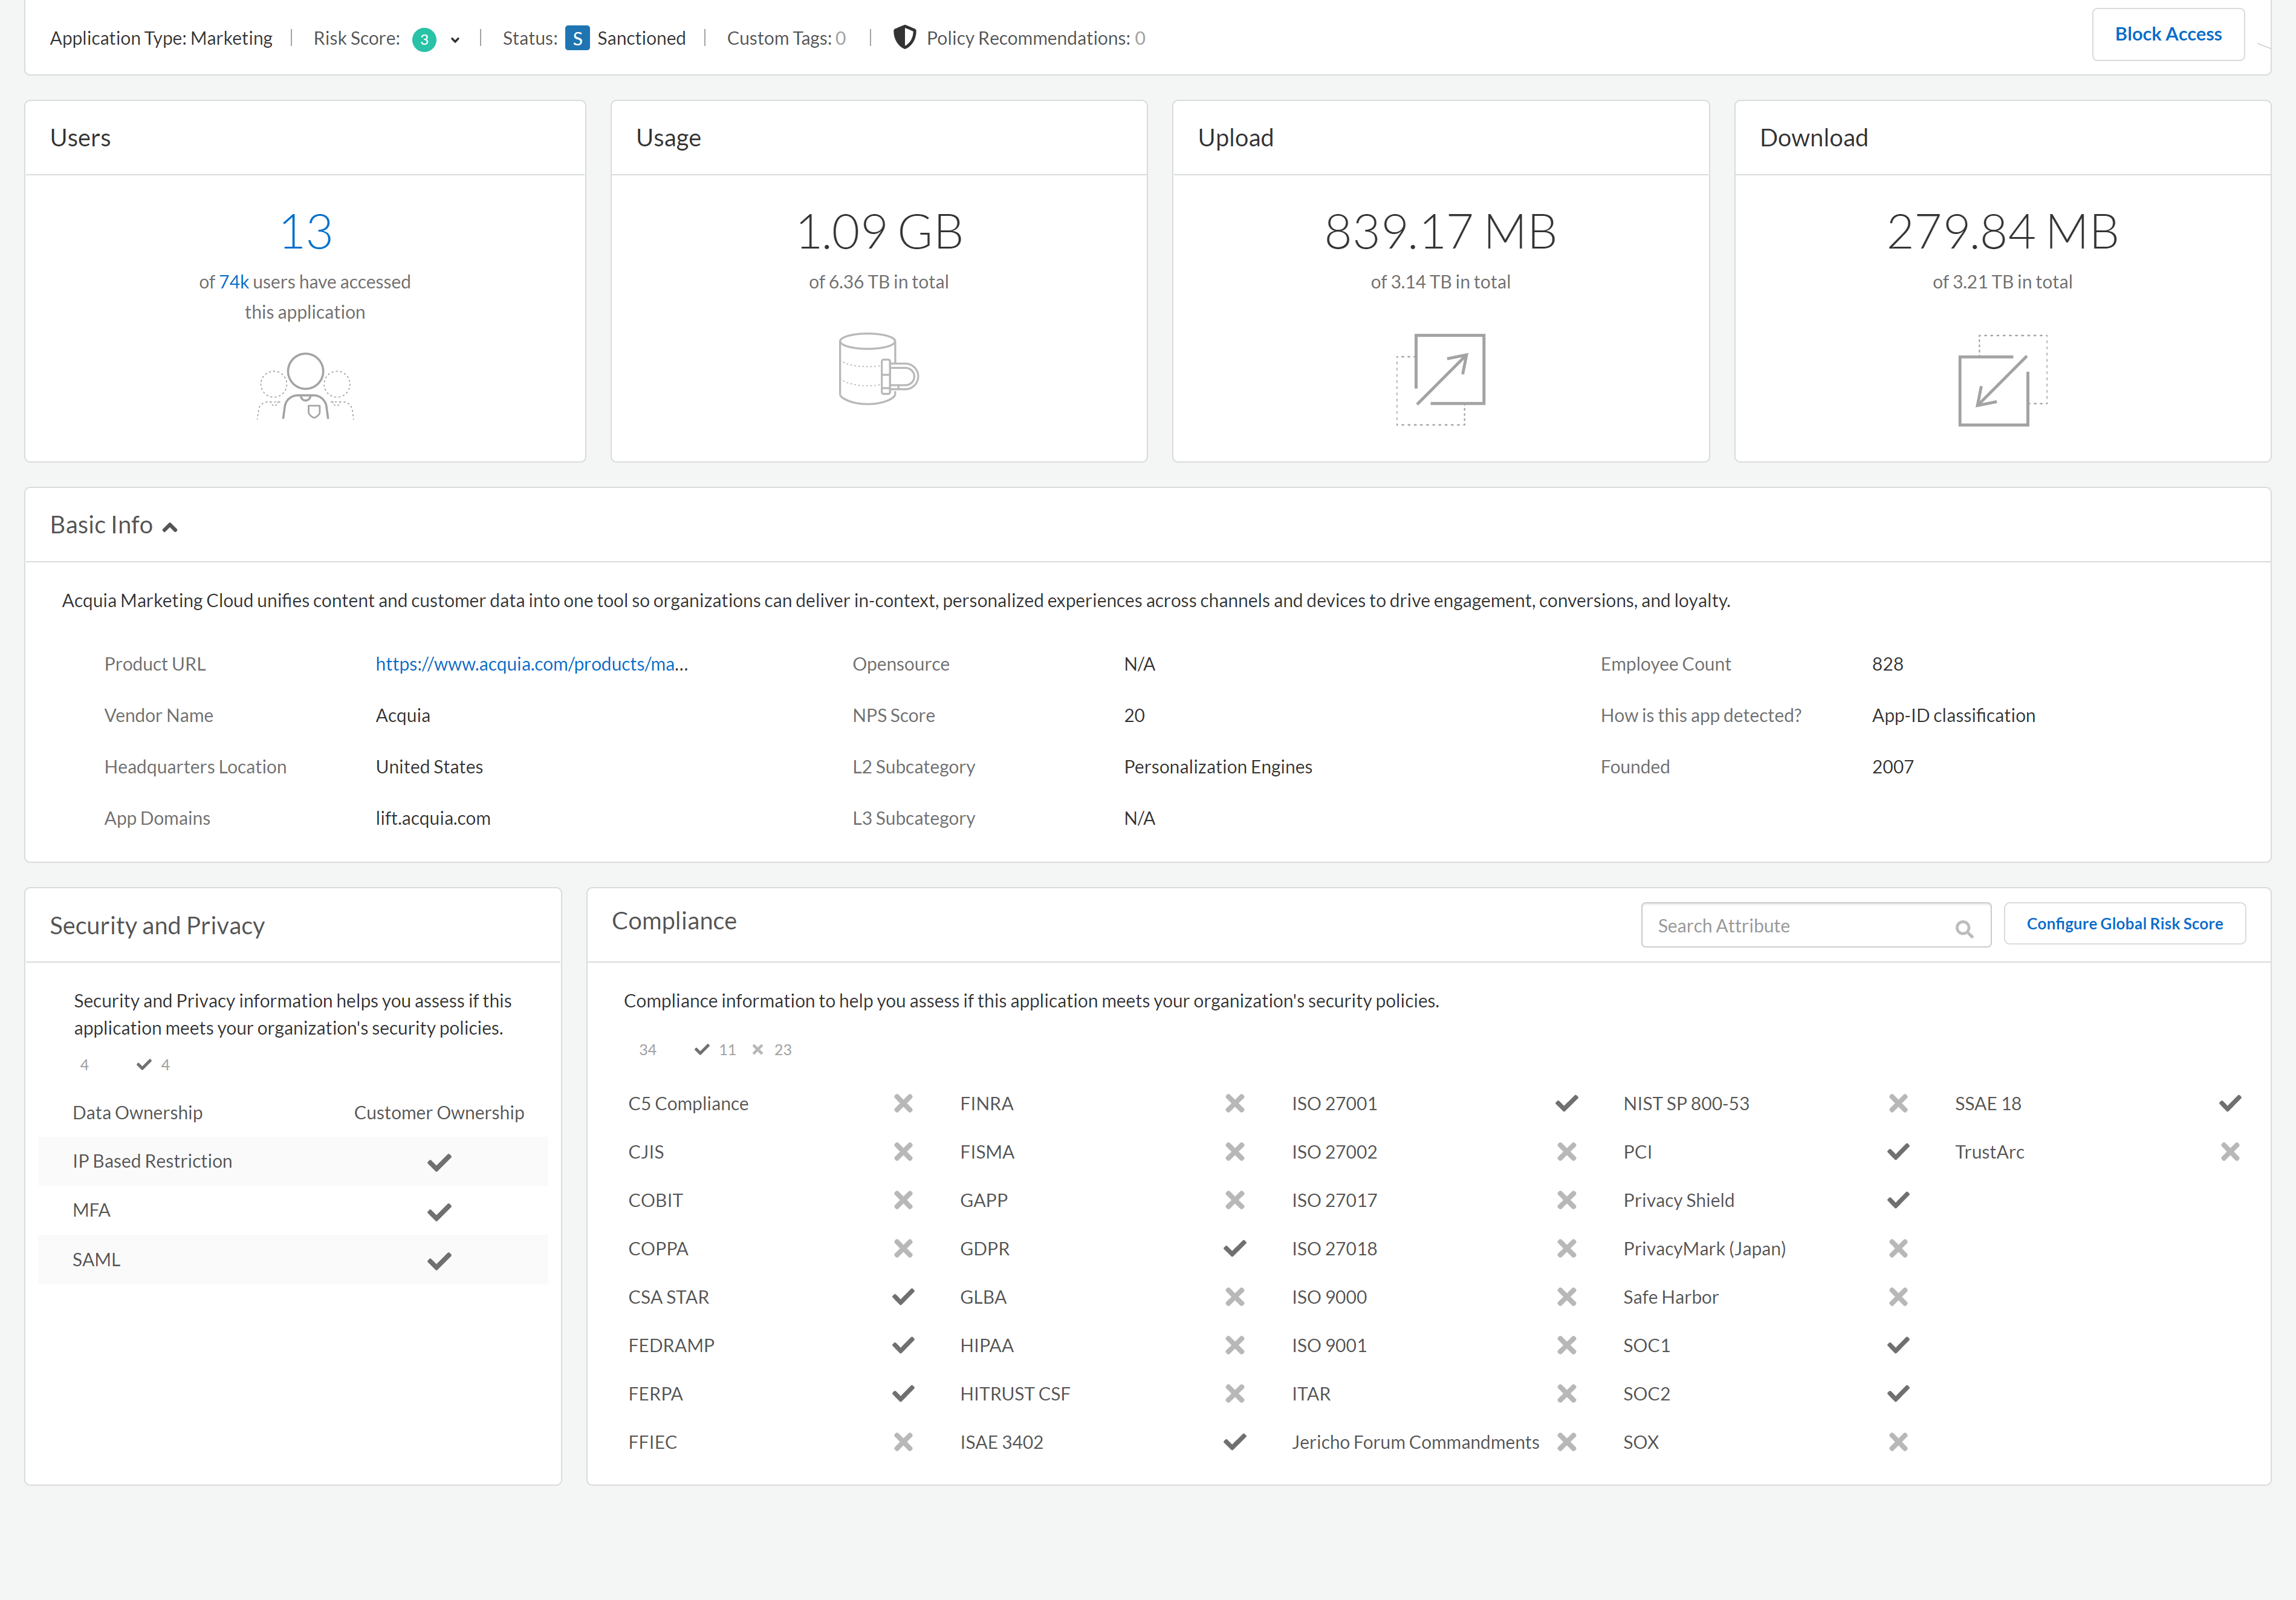The image size is (2296, 1600).
Task: Click the green risk score 3 badge
Action: point(424,39)
